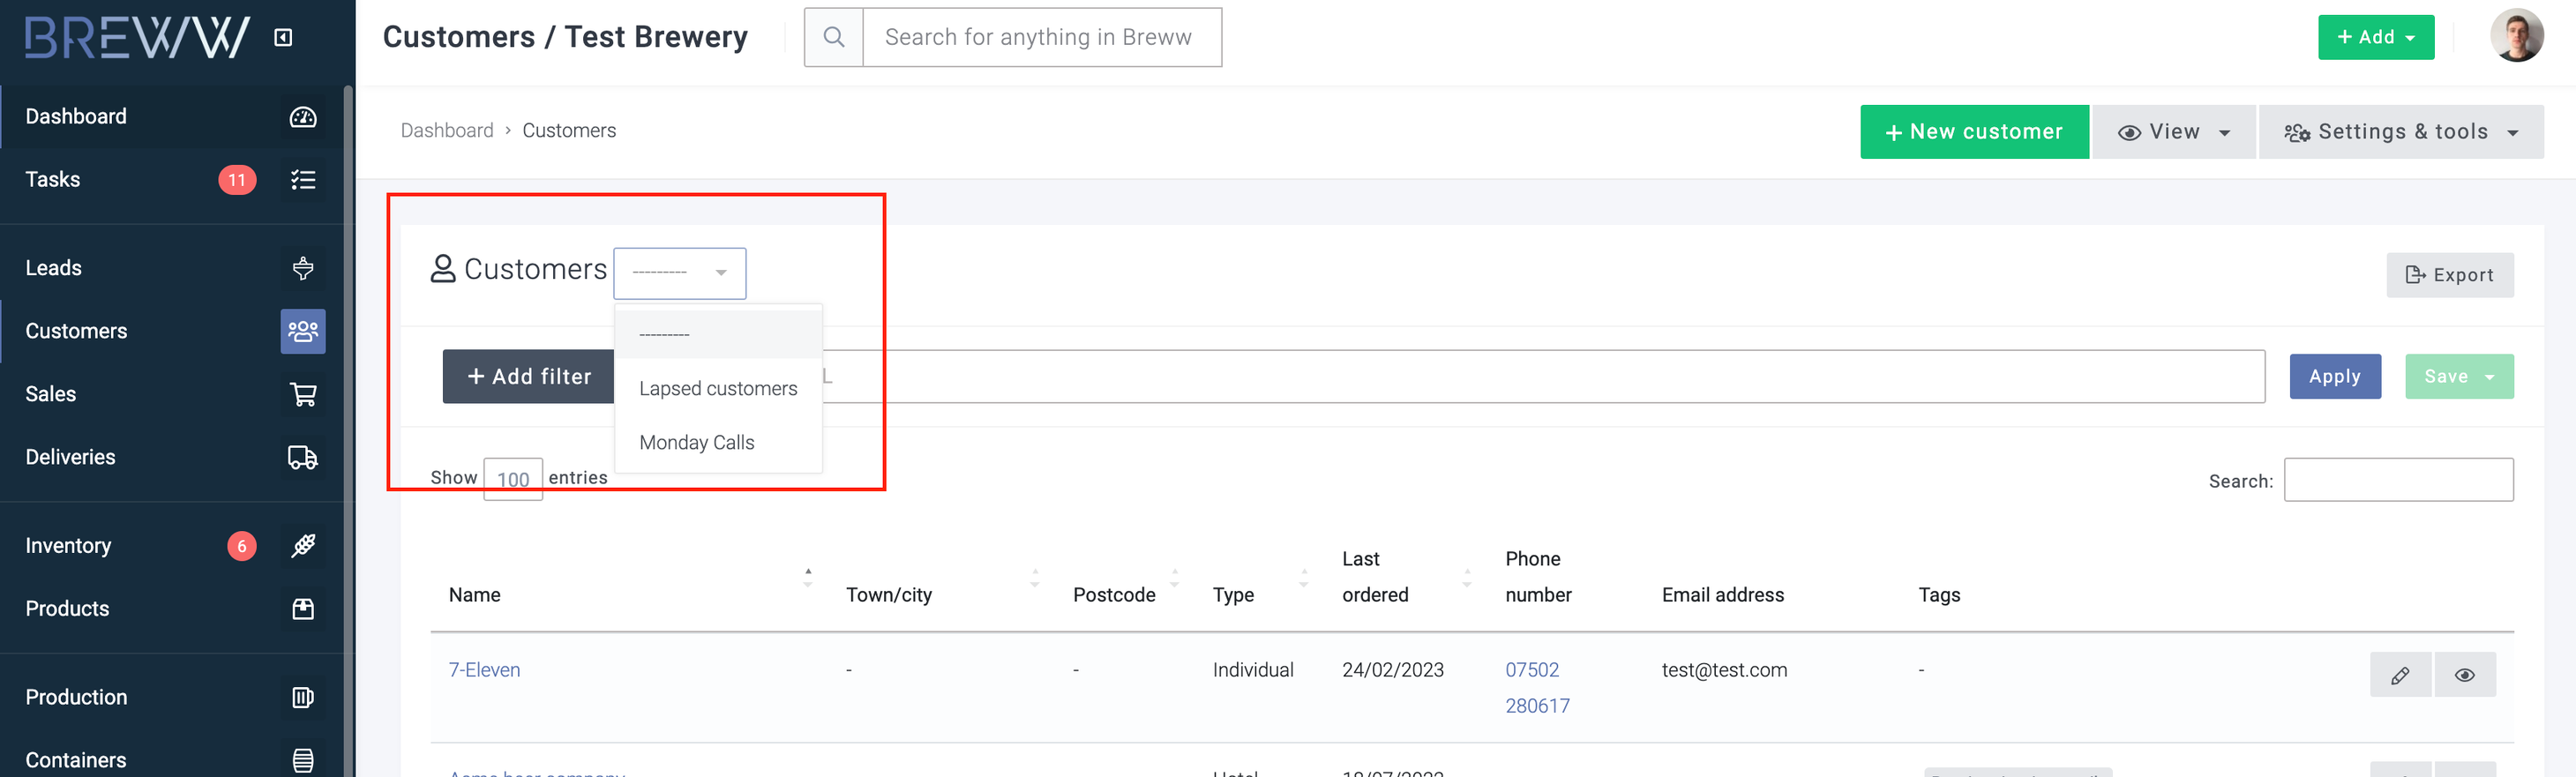Edit 7-Eleven with the pencil icon
The image size is (2576, 777).
point(2400,675)
